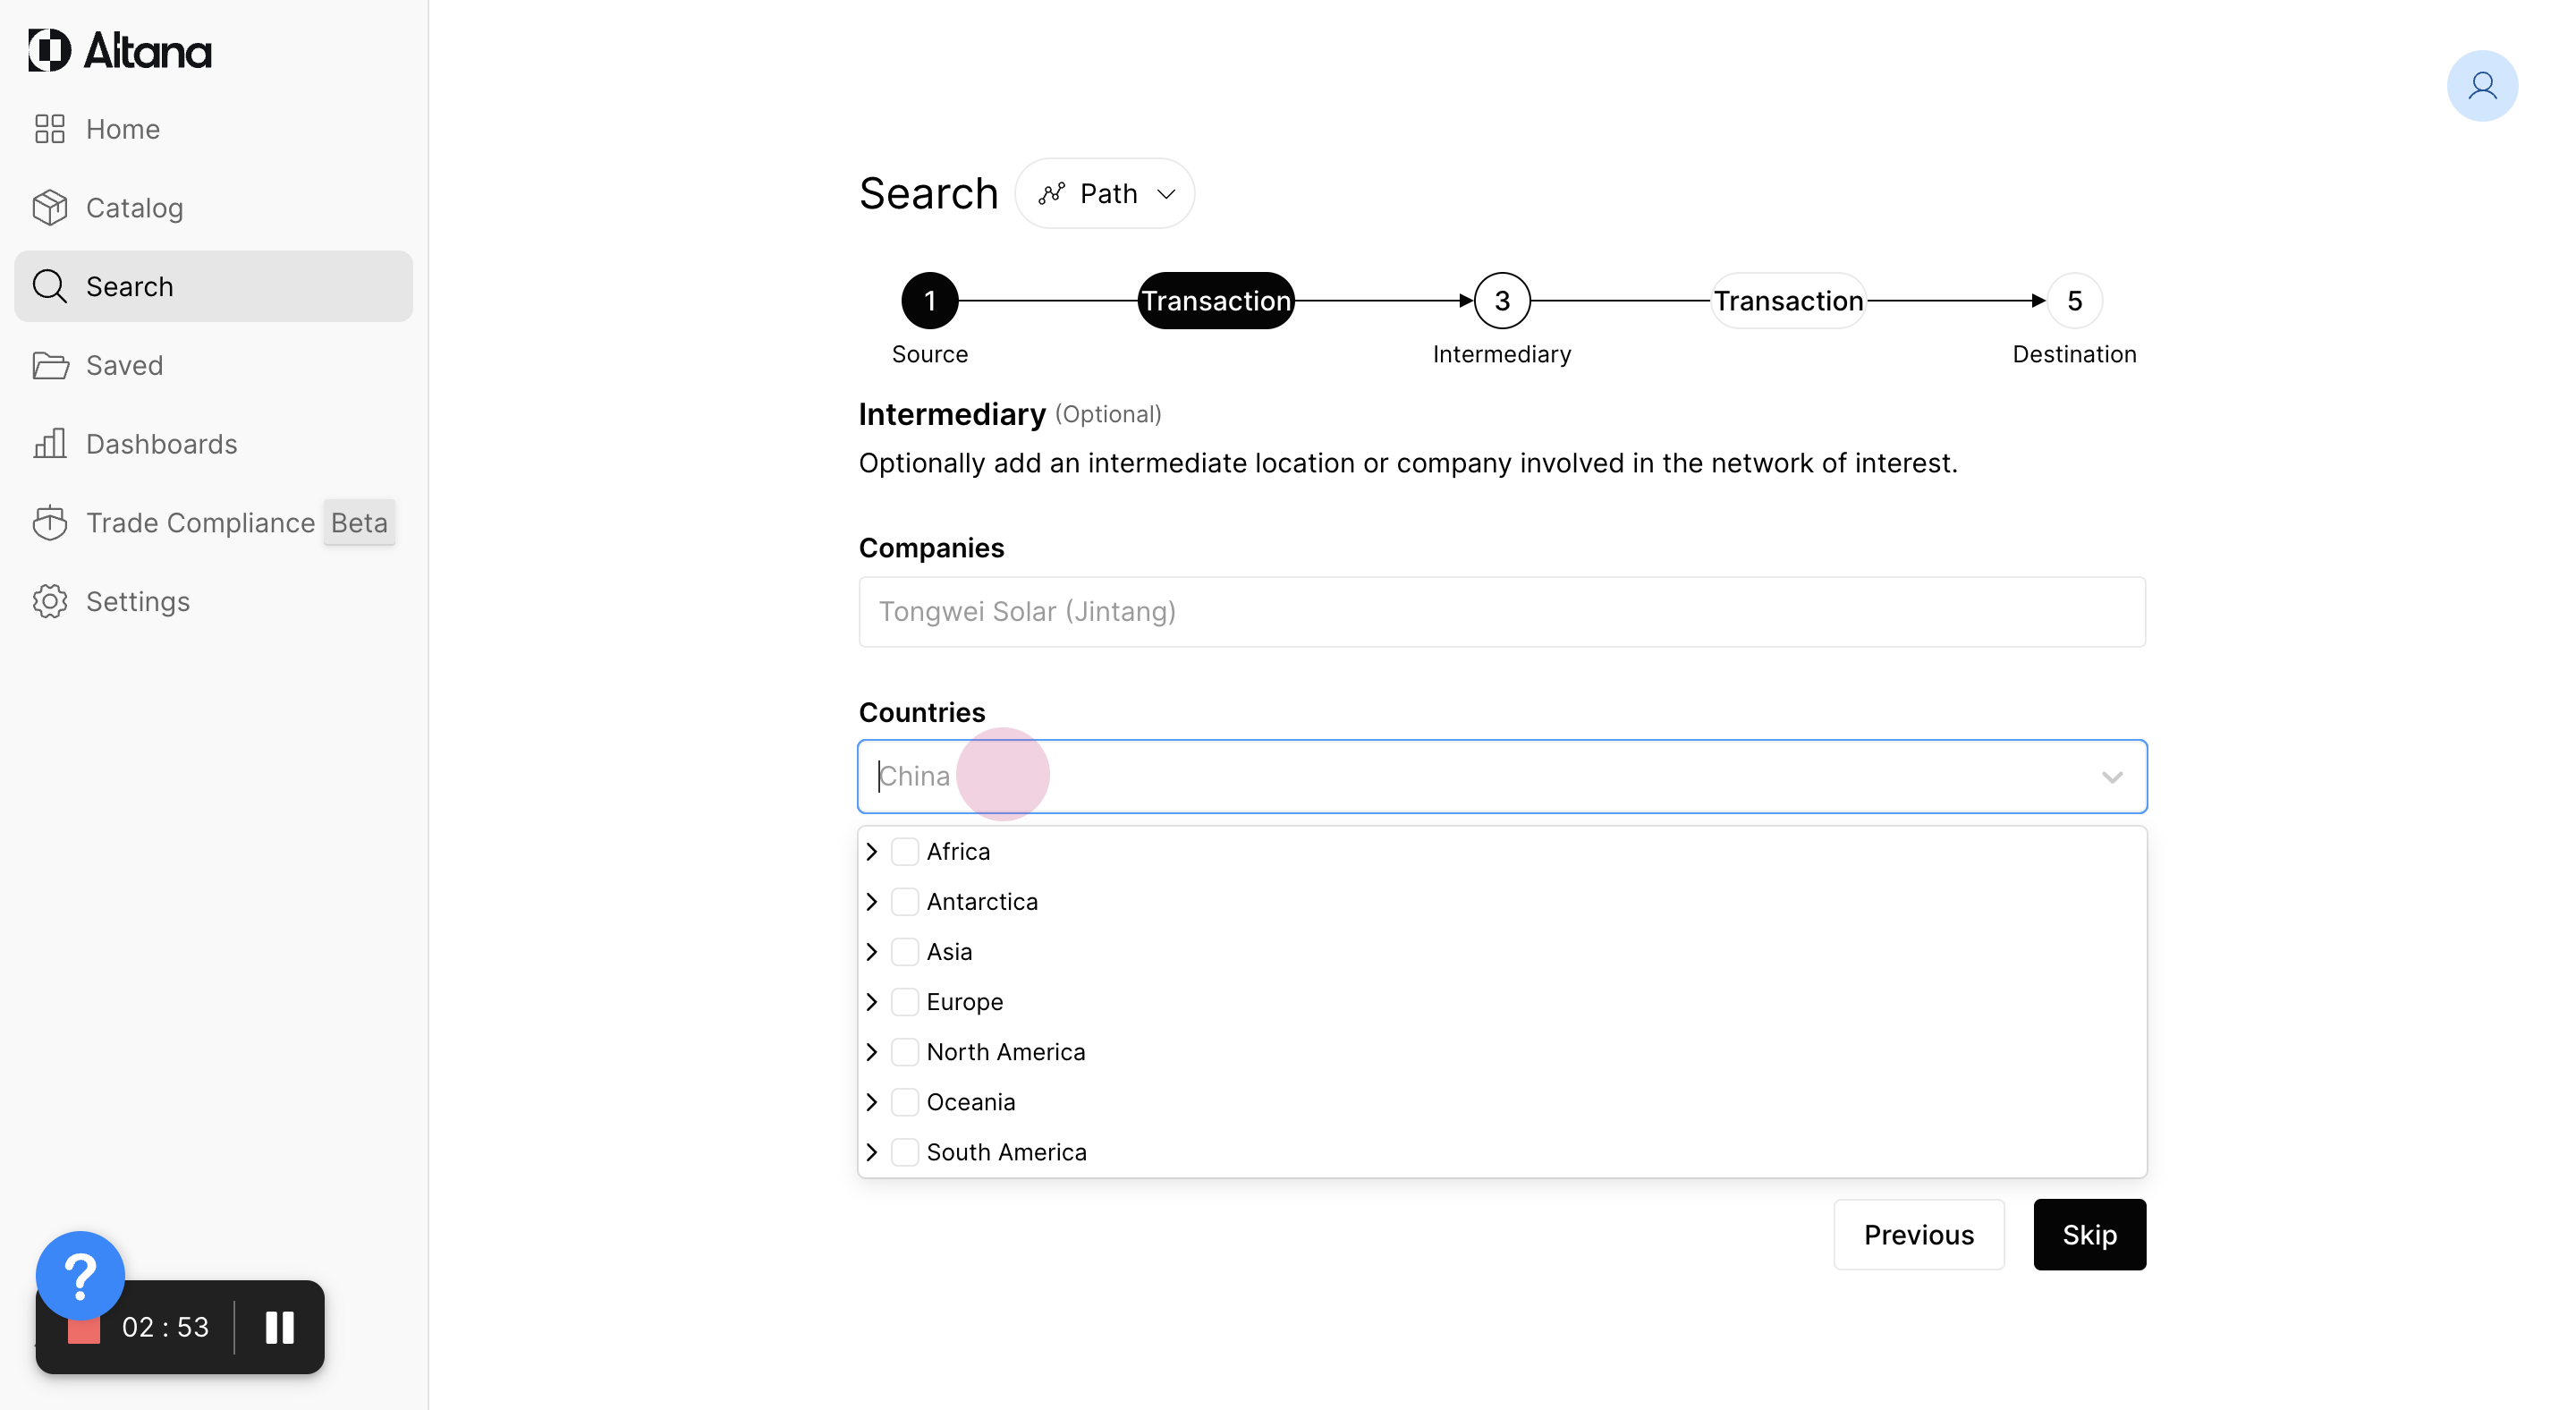Open the user profile avatar

(2481, 86)
